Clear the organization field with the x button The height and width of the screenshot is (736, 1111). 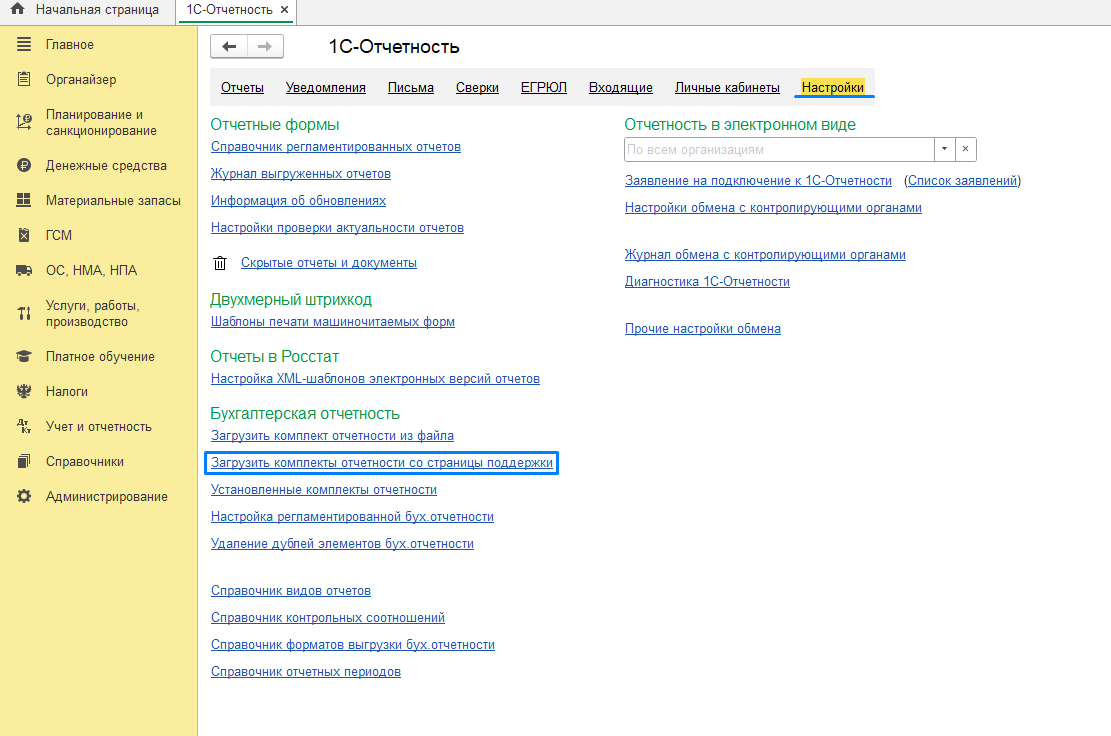tap(966, 149)
